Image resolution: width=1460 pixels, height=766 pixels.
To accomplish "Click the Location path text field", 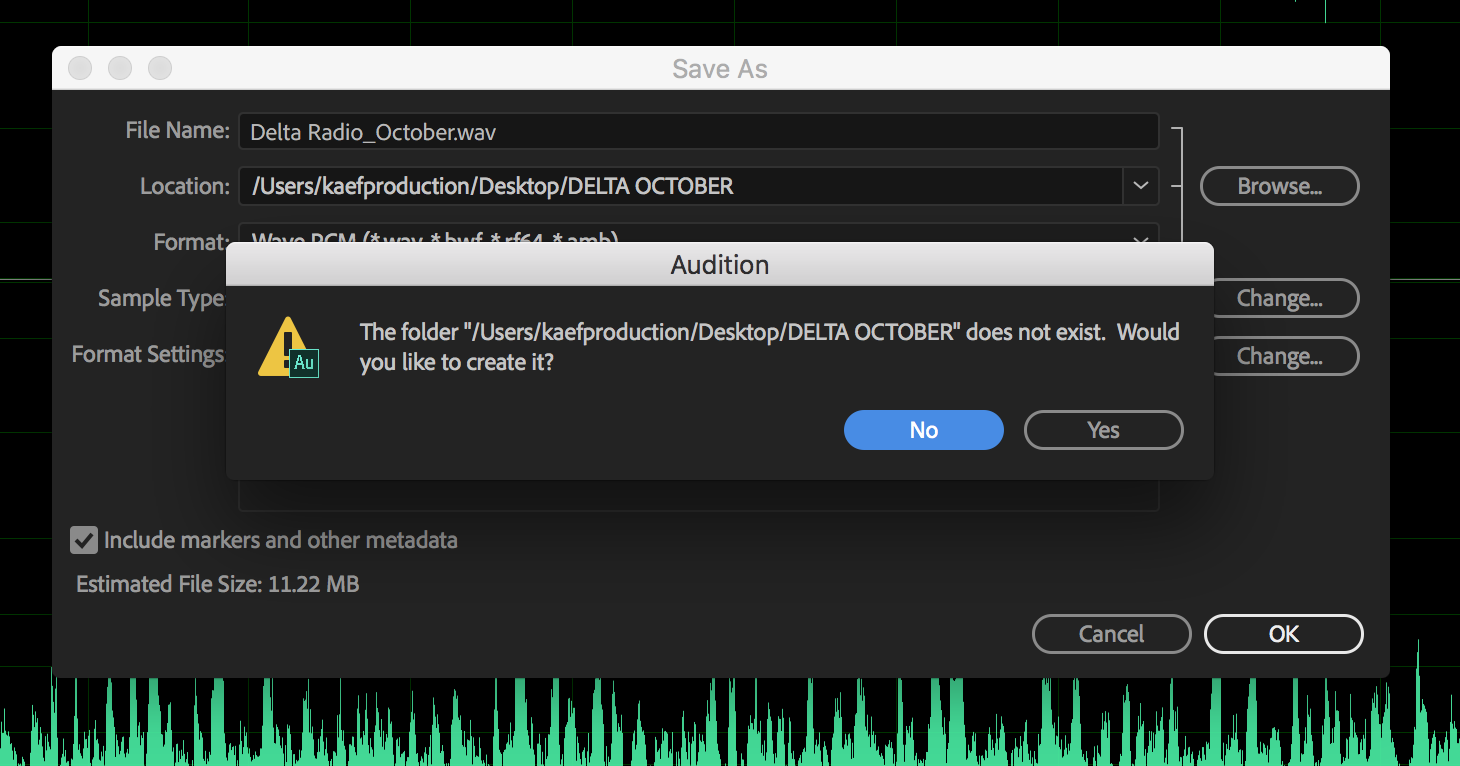I will 680,186.
